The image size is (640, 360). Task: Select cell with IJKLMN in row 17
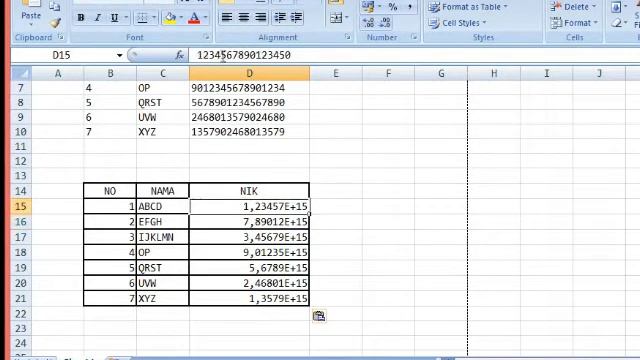point(162,237)
